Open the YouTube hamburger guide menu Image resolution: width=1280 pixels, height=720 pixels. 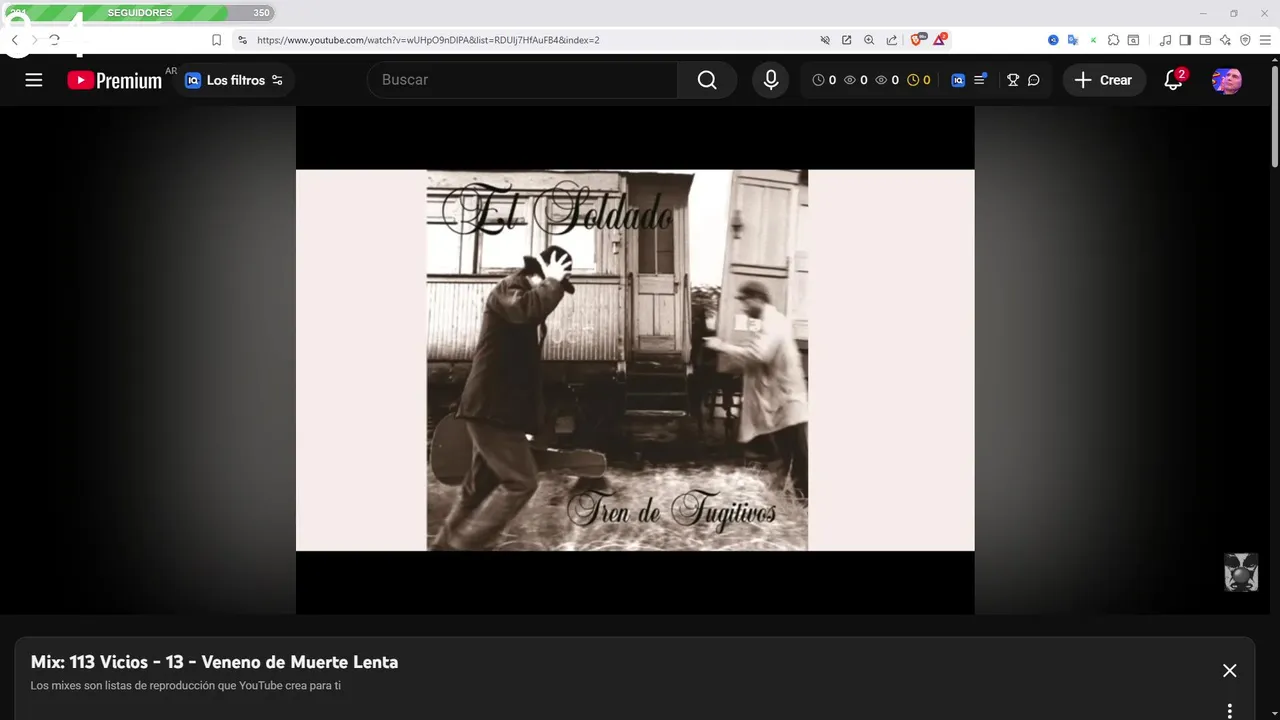34,80
